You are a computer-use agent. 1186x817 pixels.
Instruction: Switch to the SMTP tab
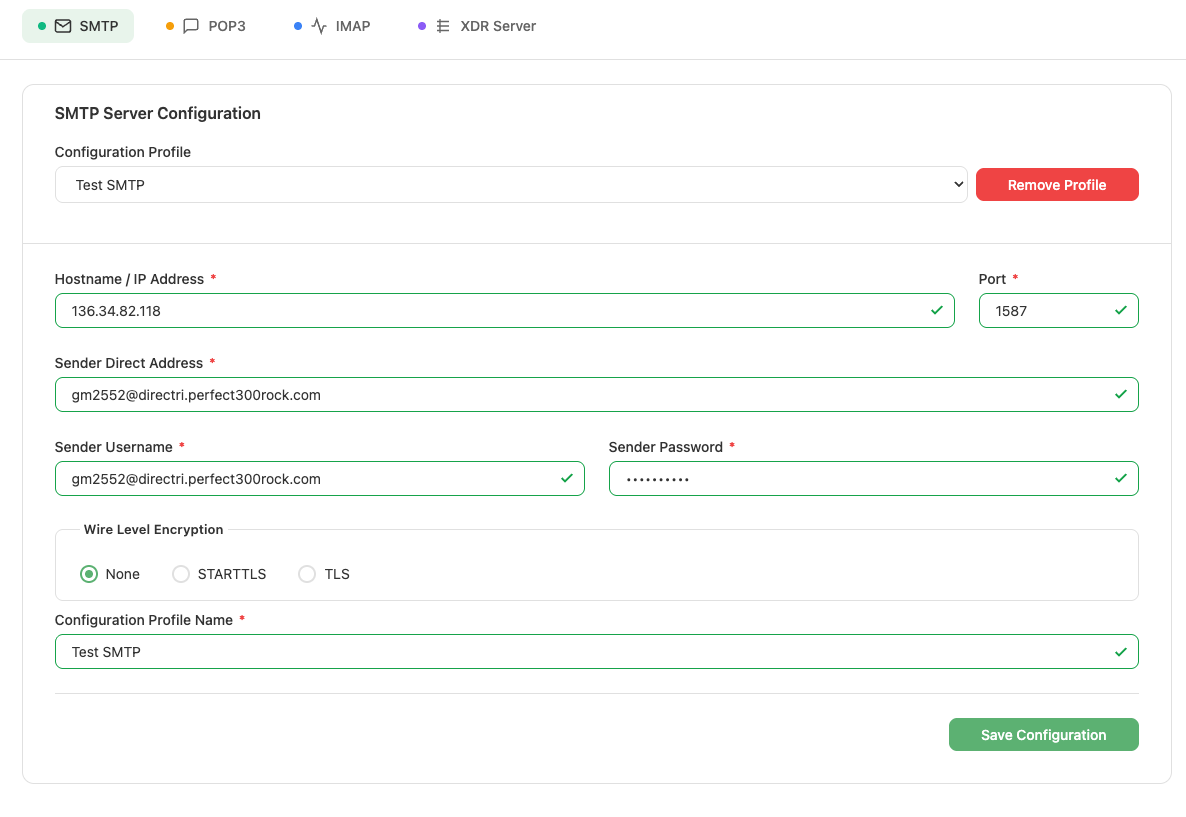(x=78, y=26)
